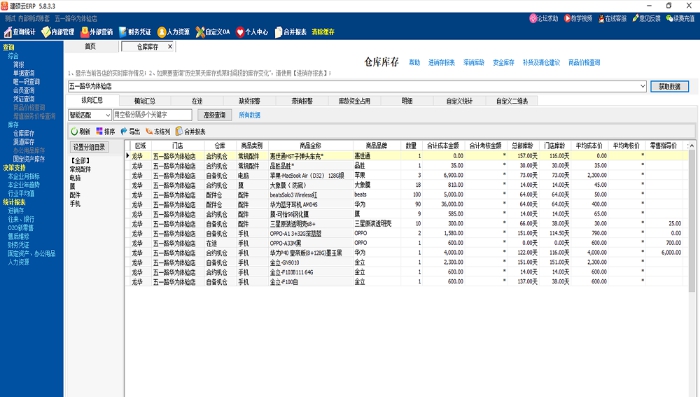Click the grid's vertical scrollbar
700x397 pixels.
[691, 221]
